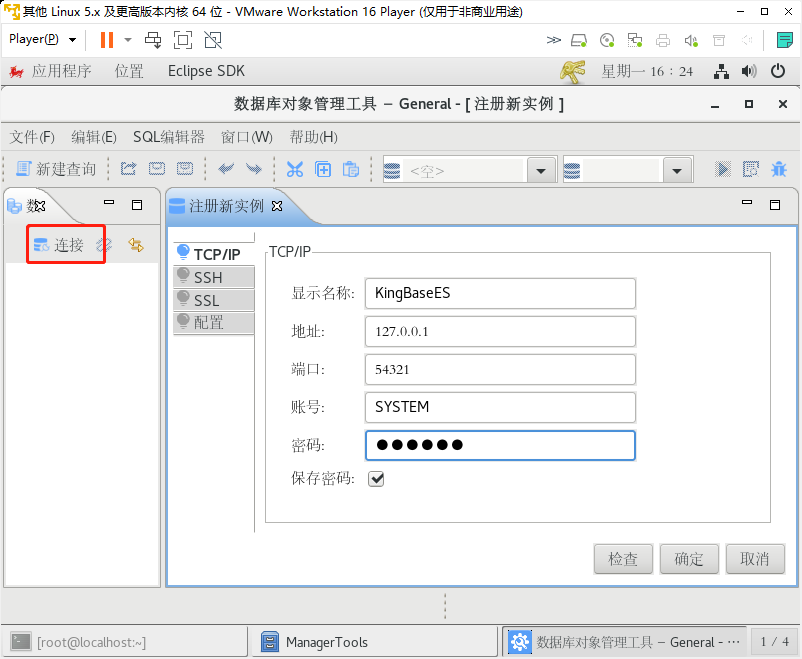Image resolution: width=802 pixels, height=659 pixels.
Task: Click the 密码 password field
Action: (500, 445)
